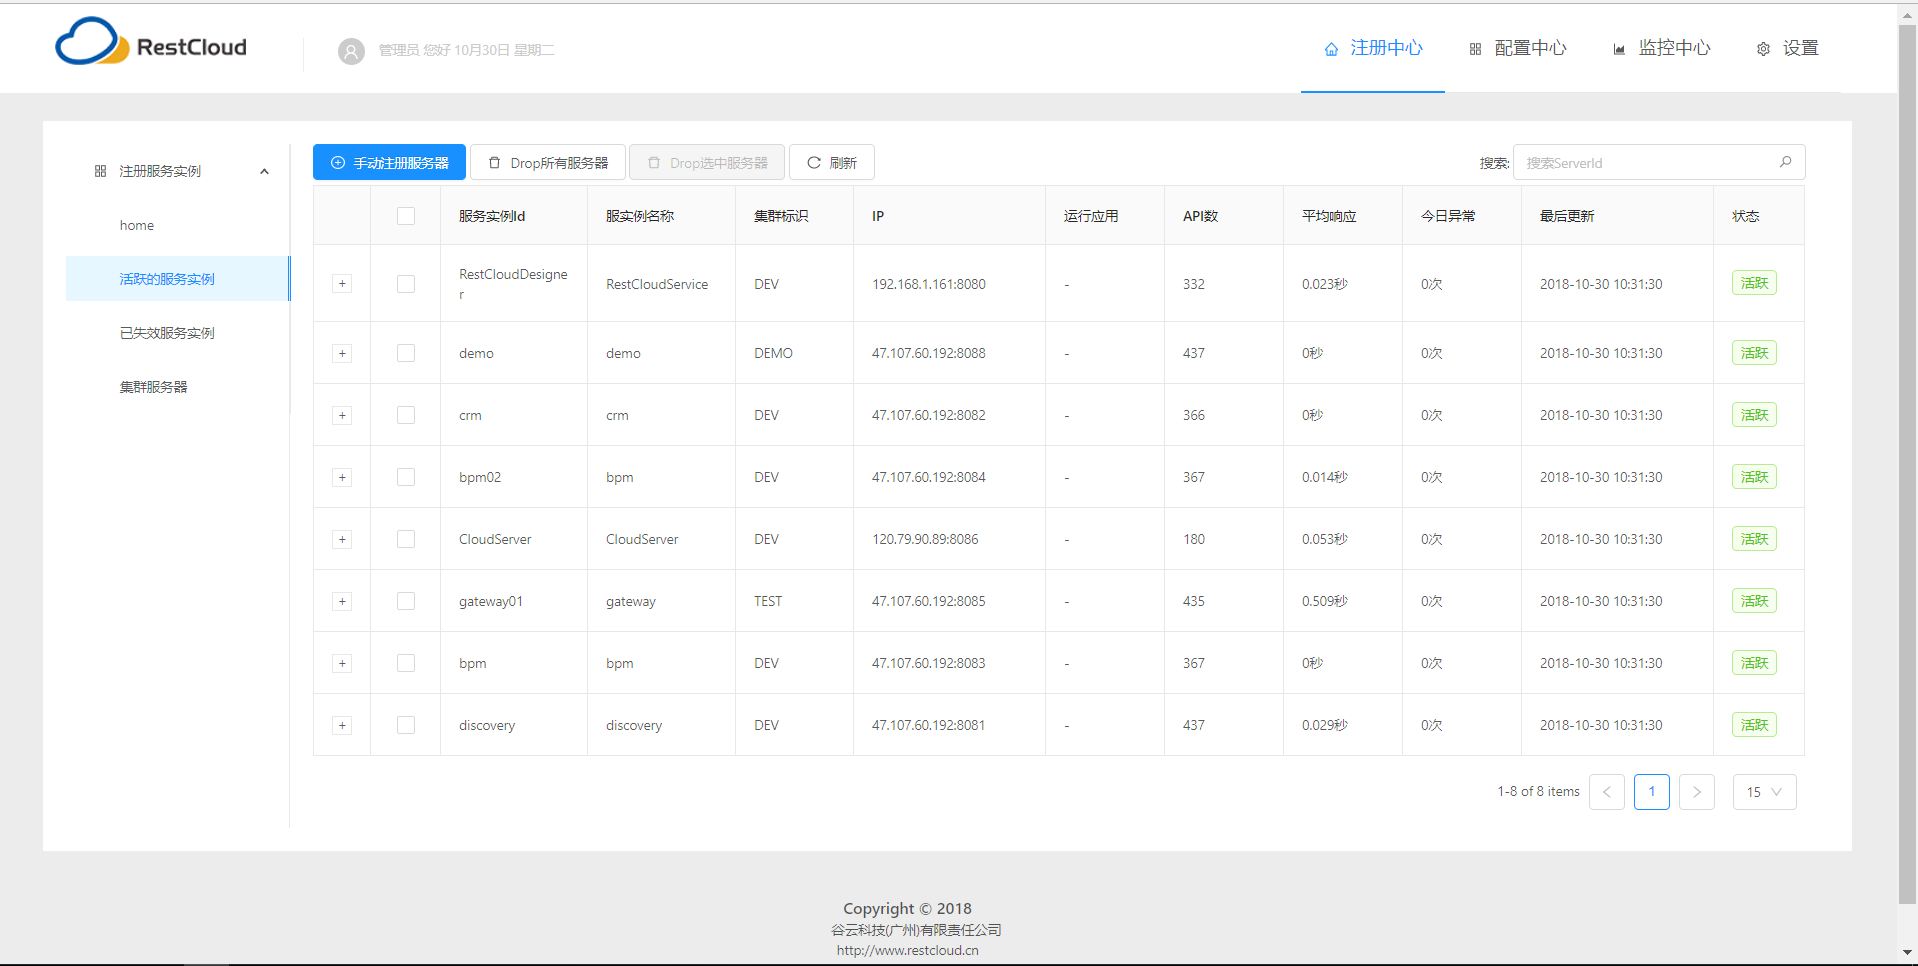Expand the gateway01 row details

click(x=342, y=601)
